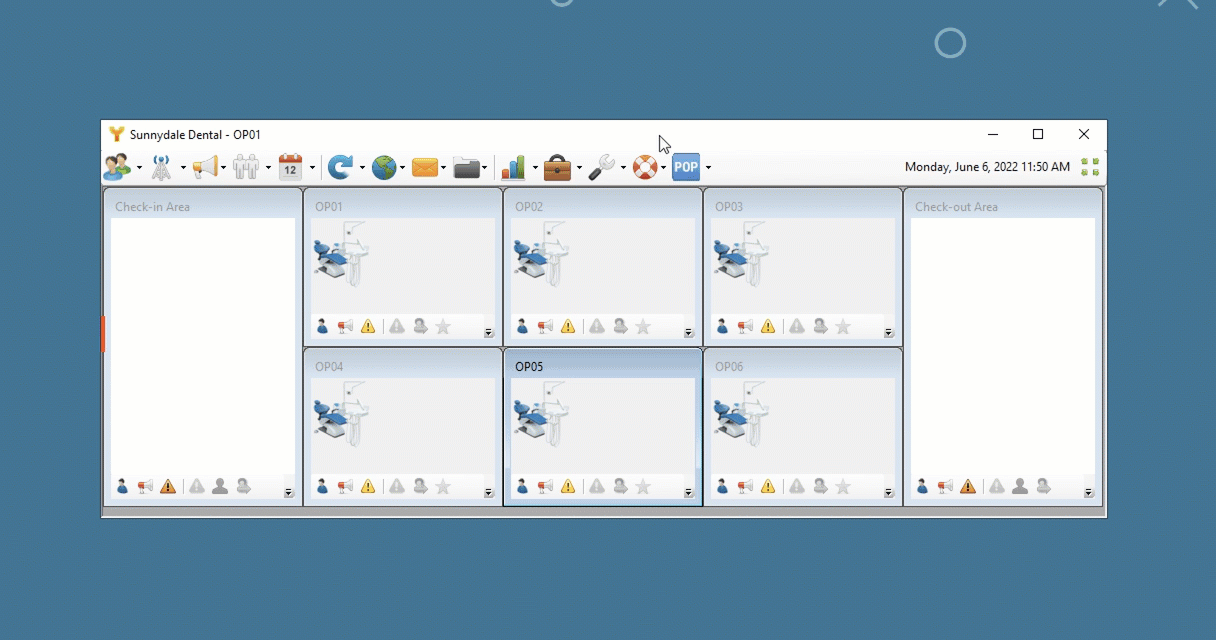The image size is (1216, 640).
Task: Open the orange envelope mail icon
Action: point(425,167)
